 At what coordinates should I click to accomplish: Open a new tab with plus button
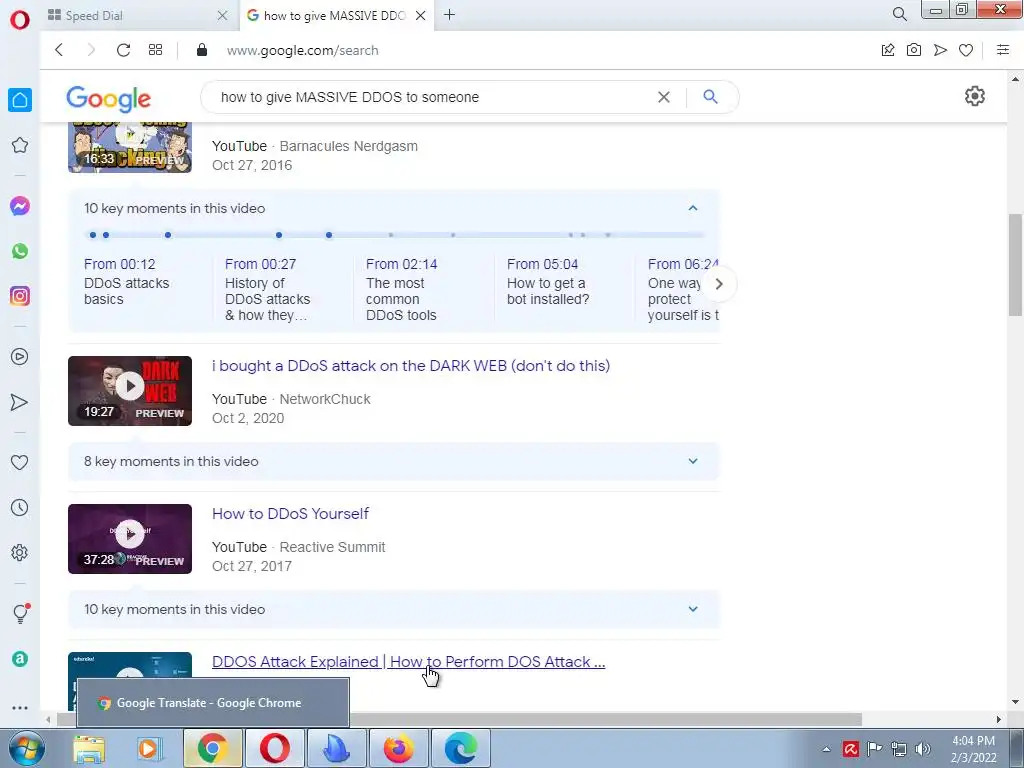click(449, 14)
